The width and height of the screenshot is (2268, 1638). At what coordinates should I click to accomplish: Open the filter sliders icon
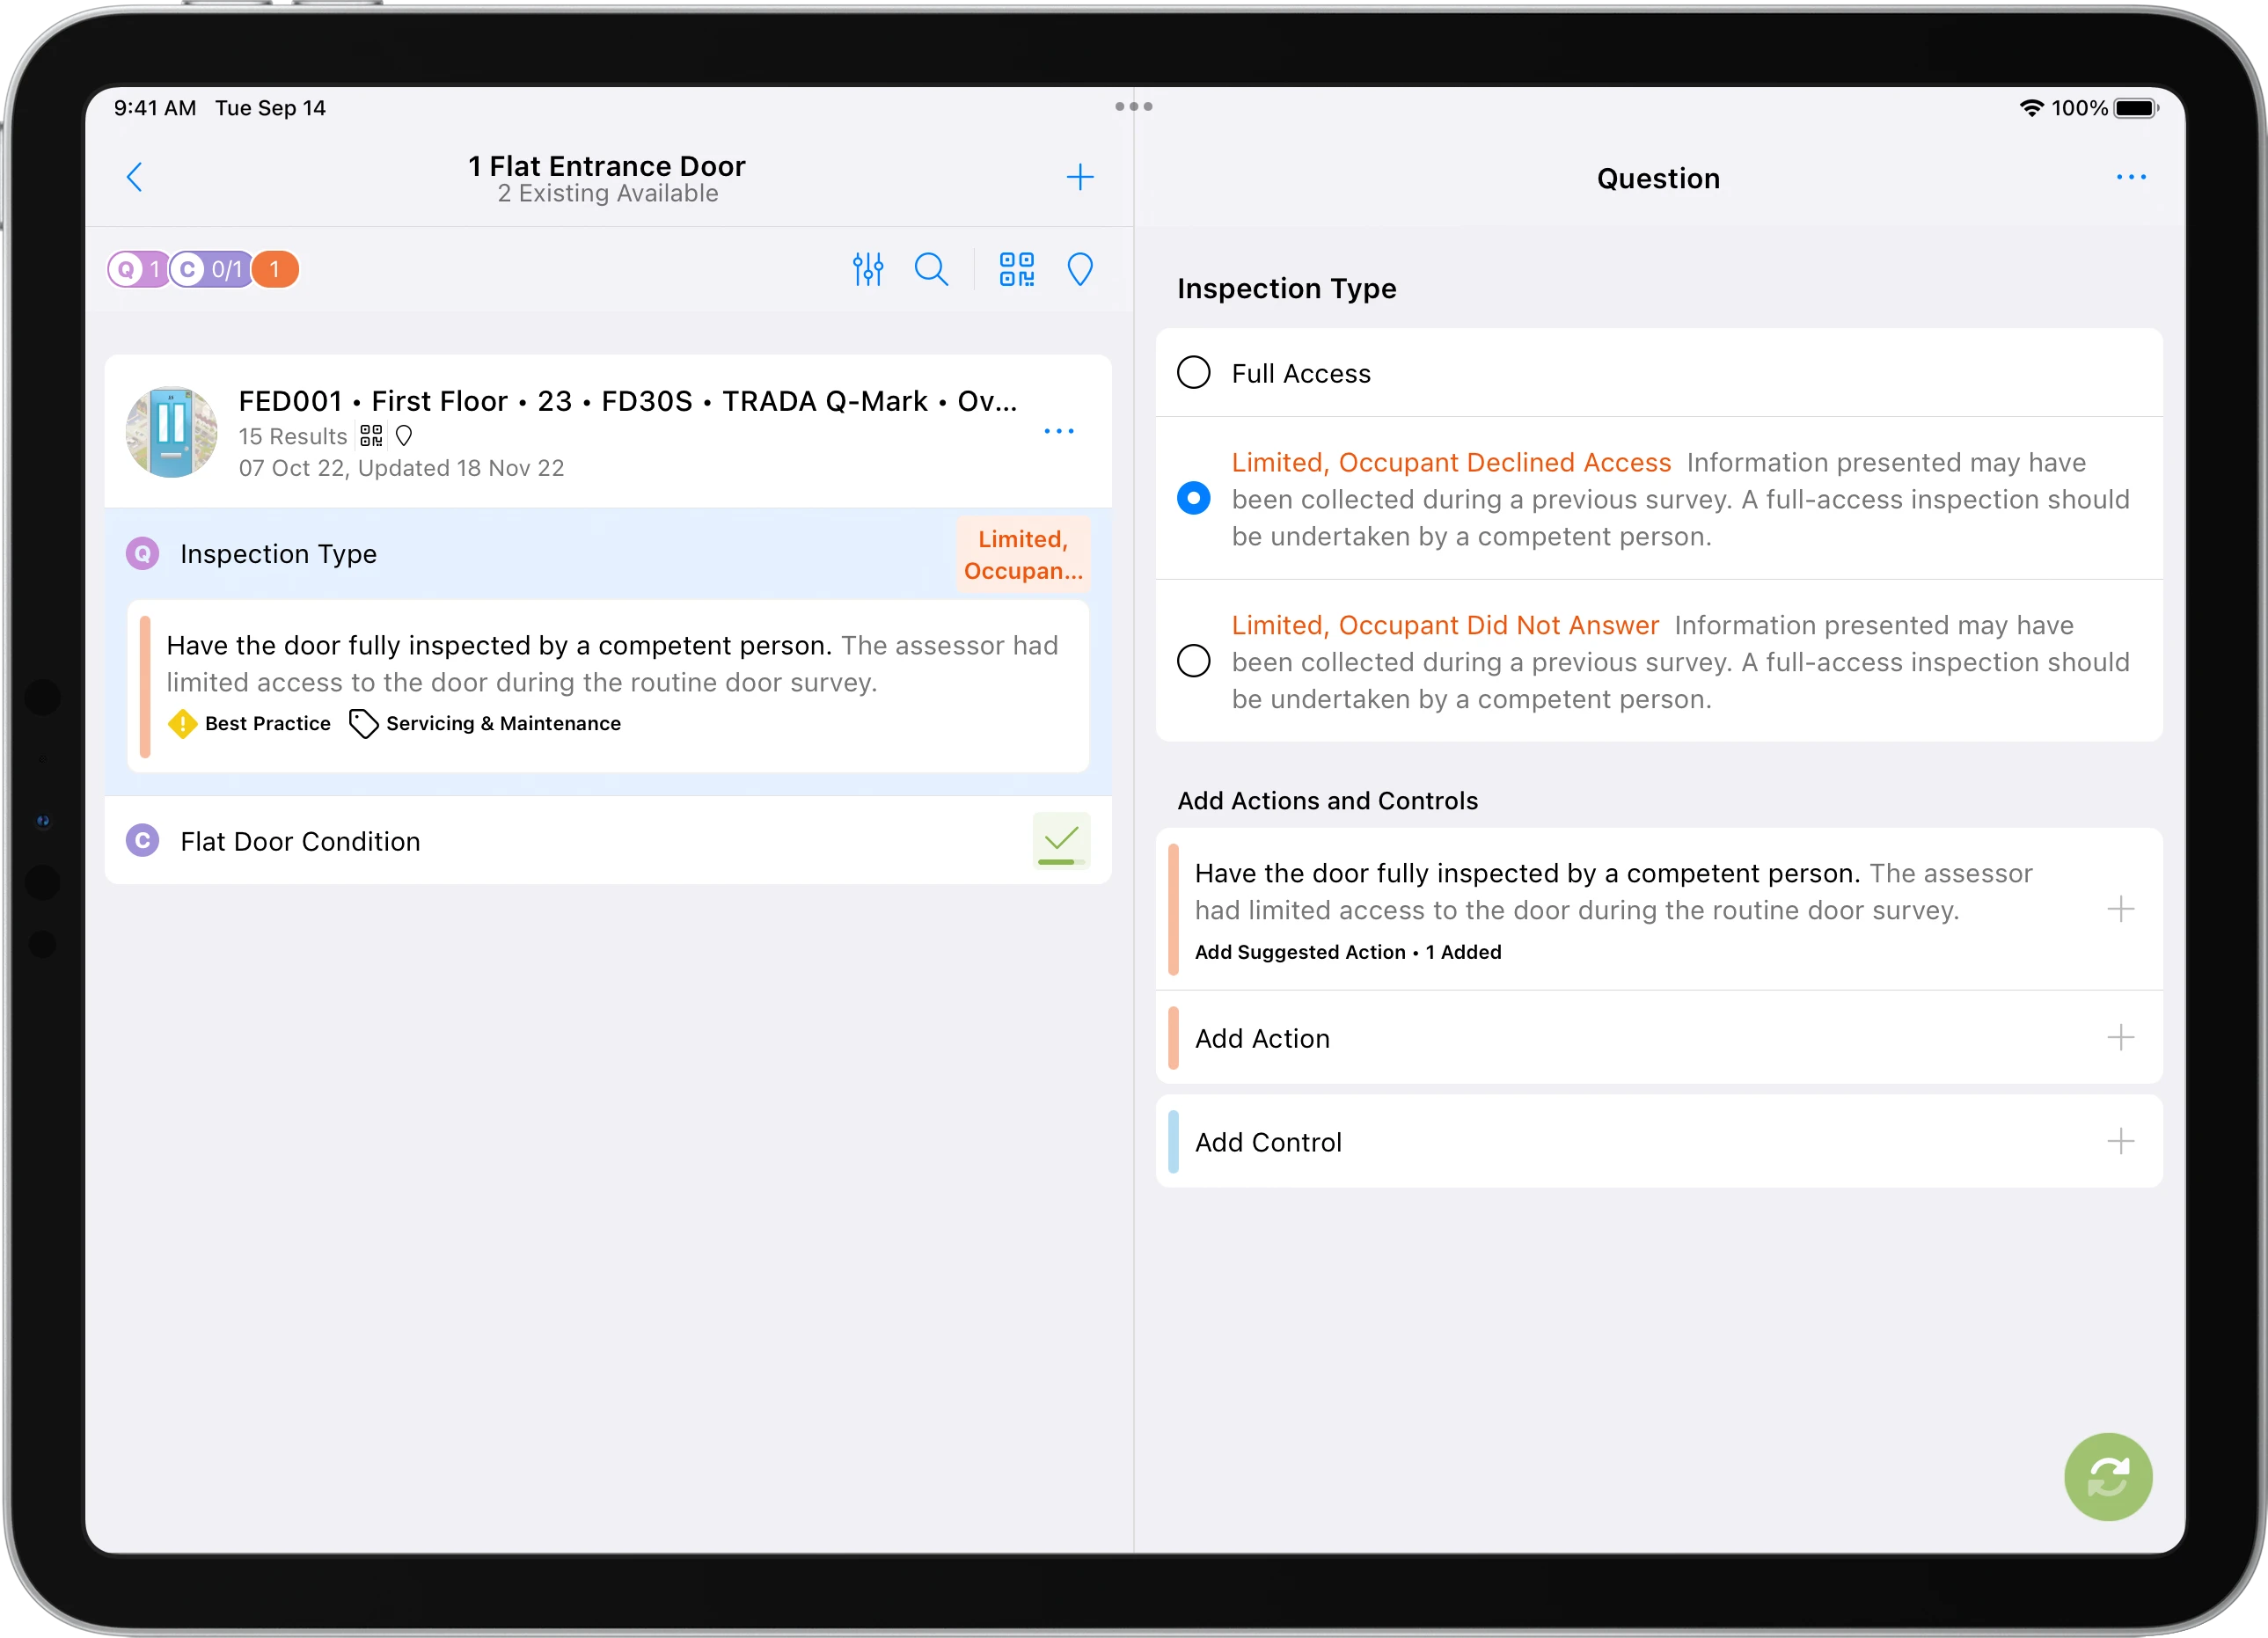[868, 269]
